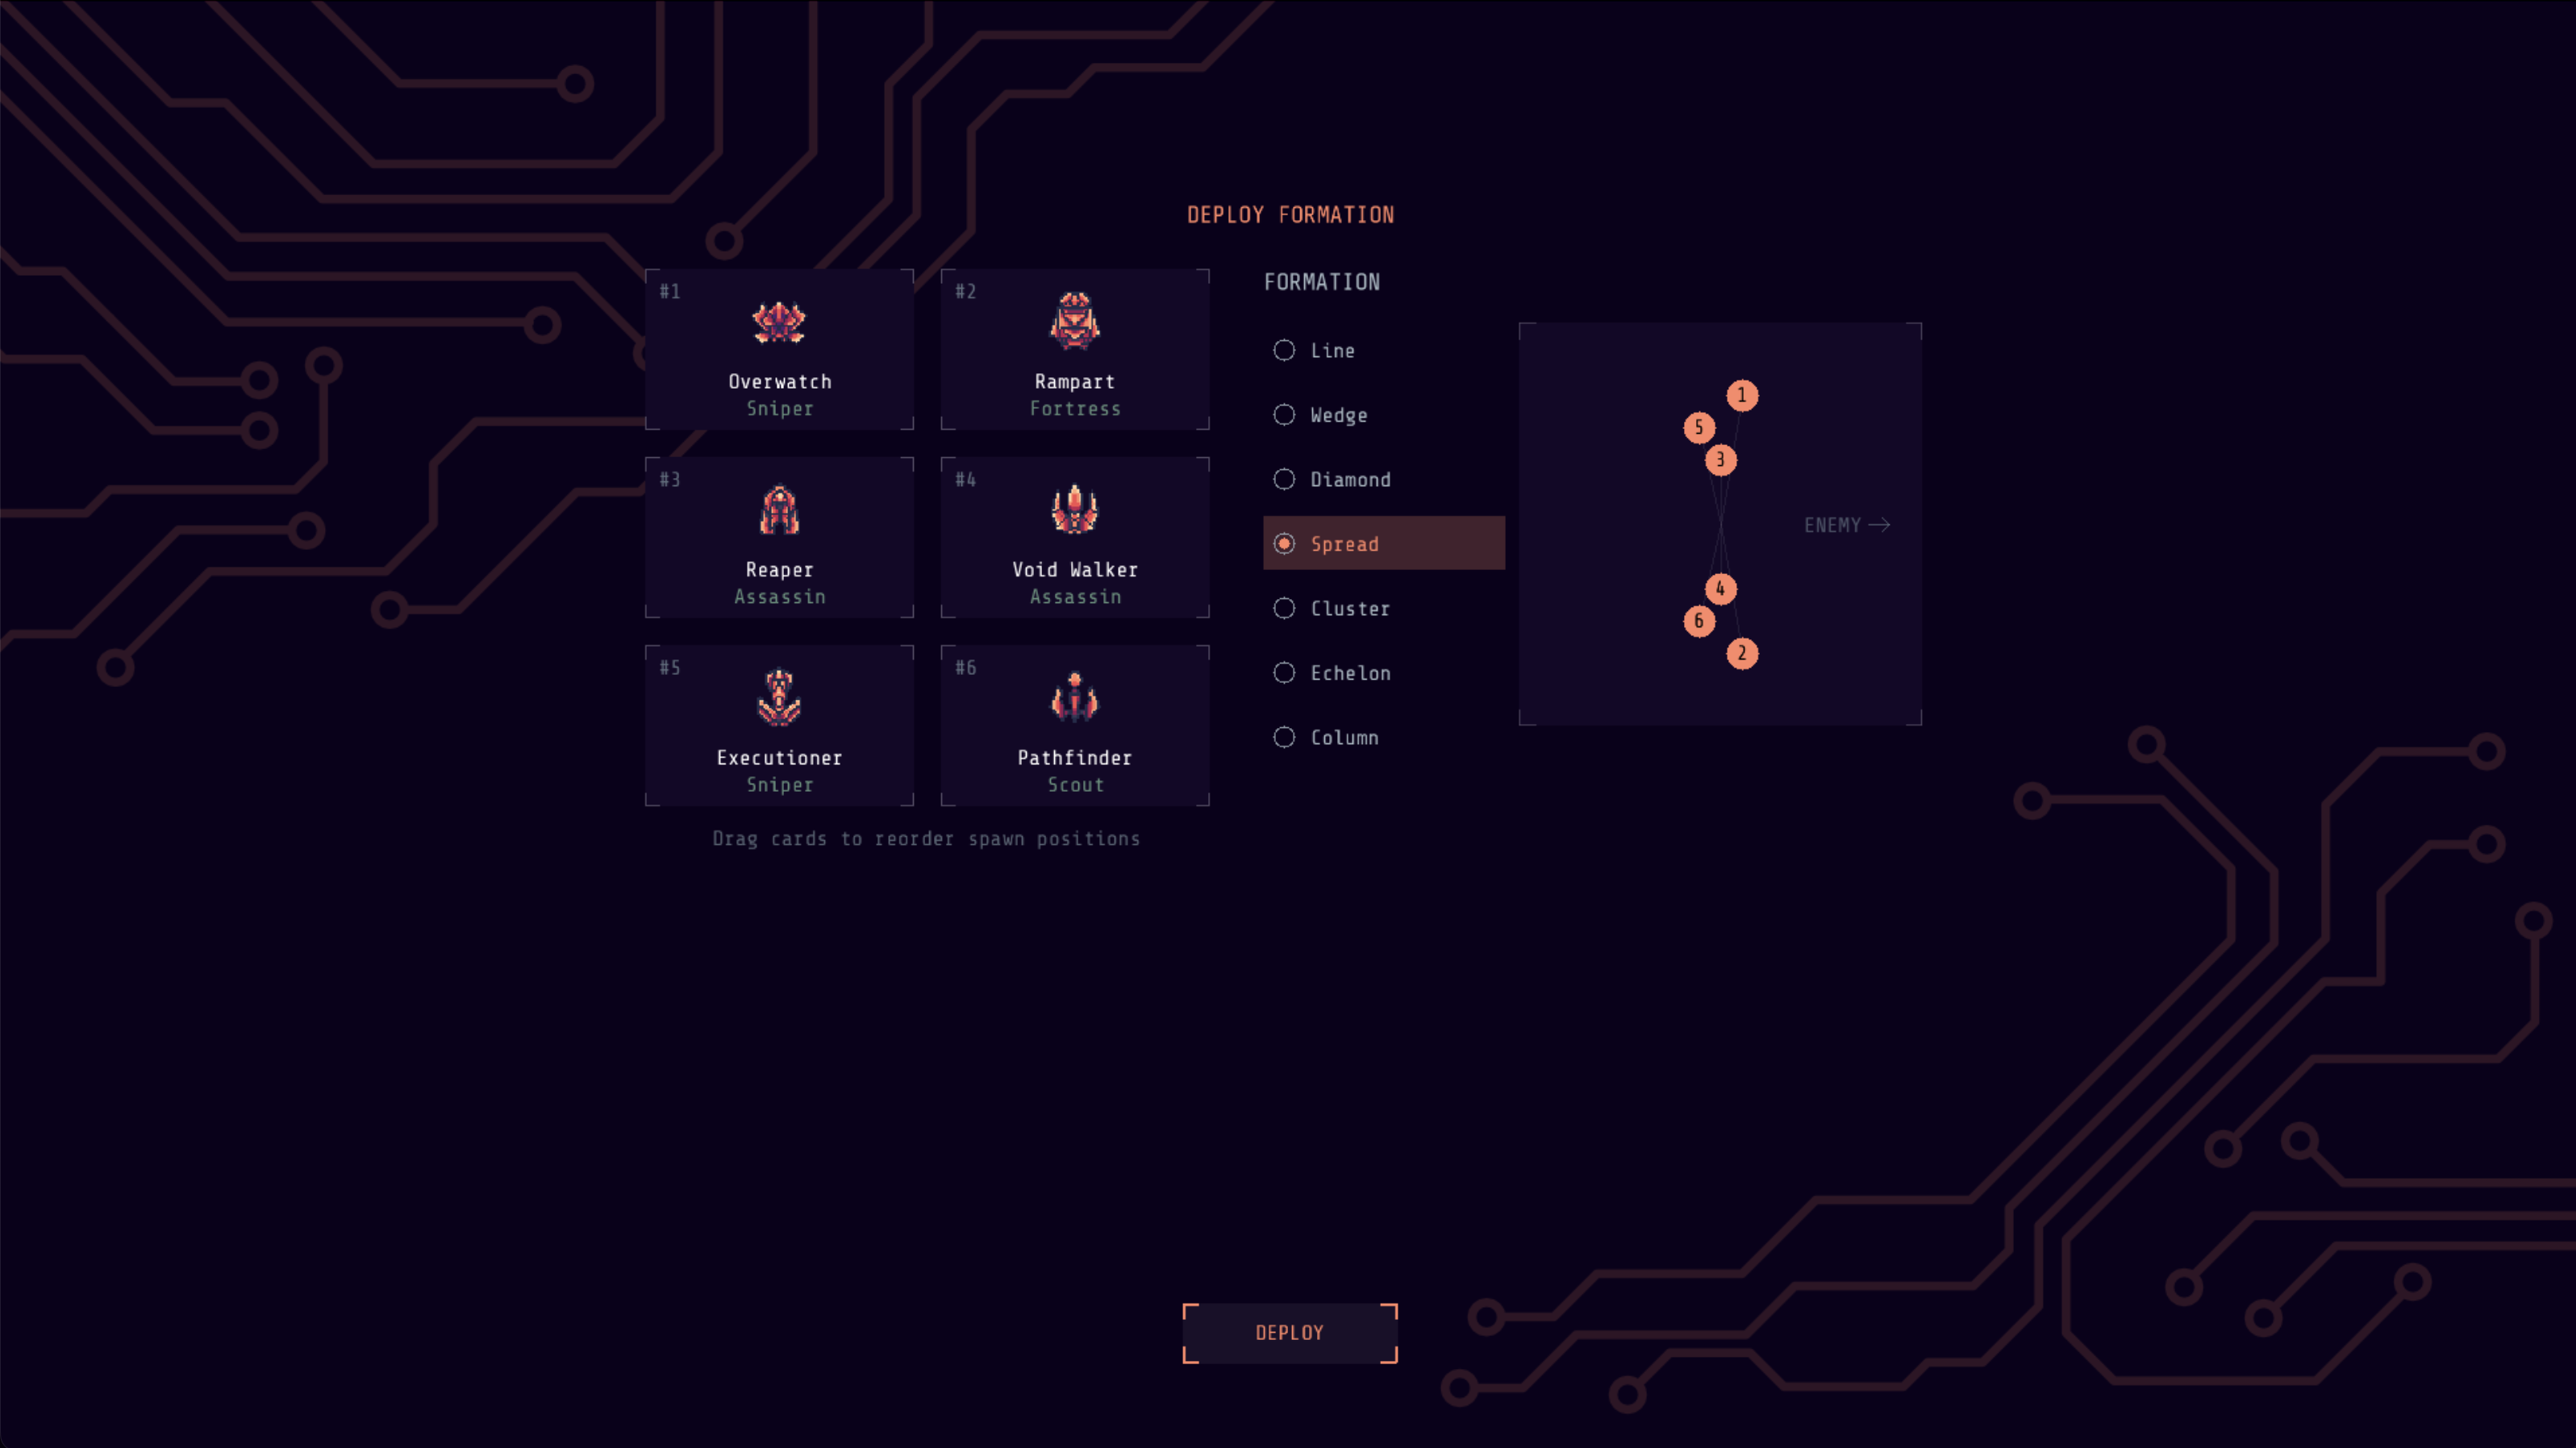
Task: Click the Executioner sniper ship icon
Action: click(x=779, y=697)
